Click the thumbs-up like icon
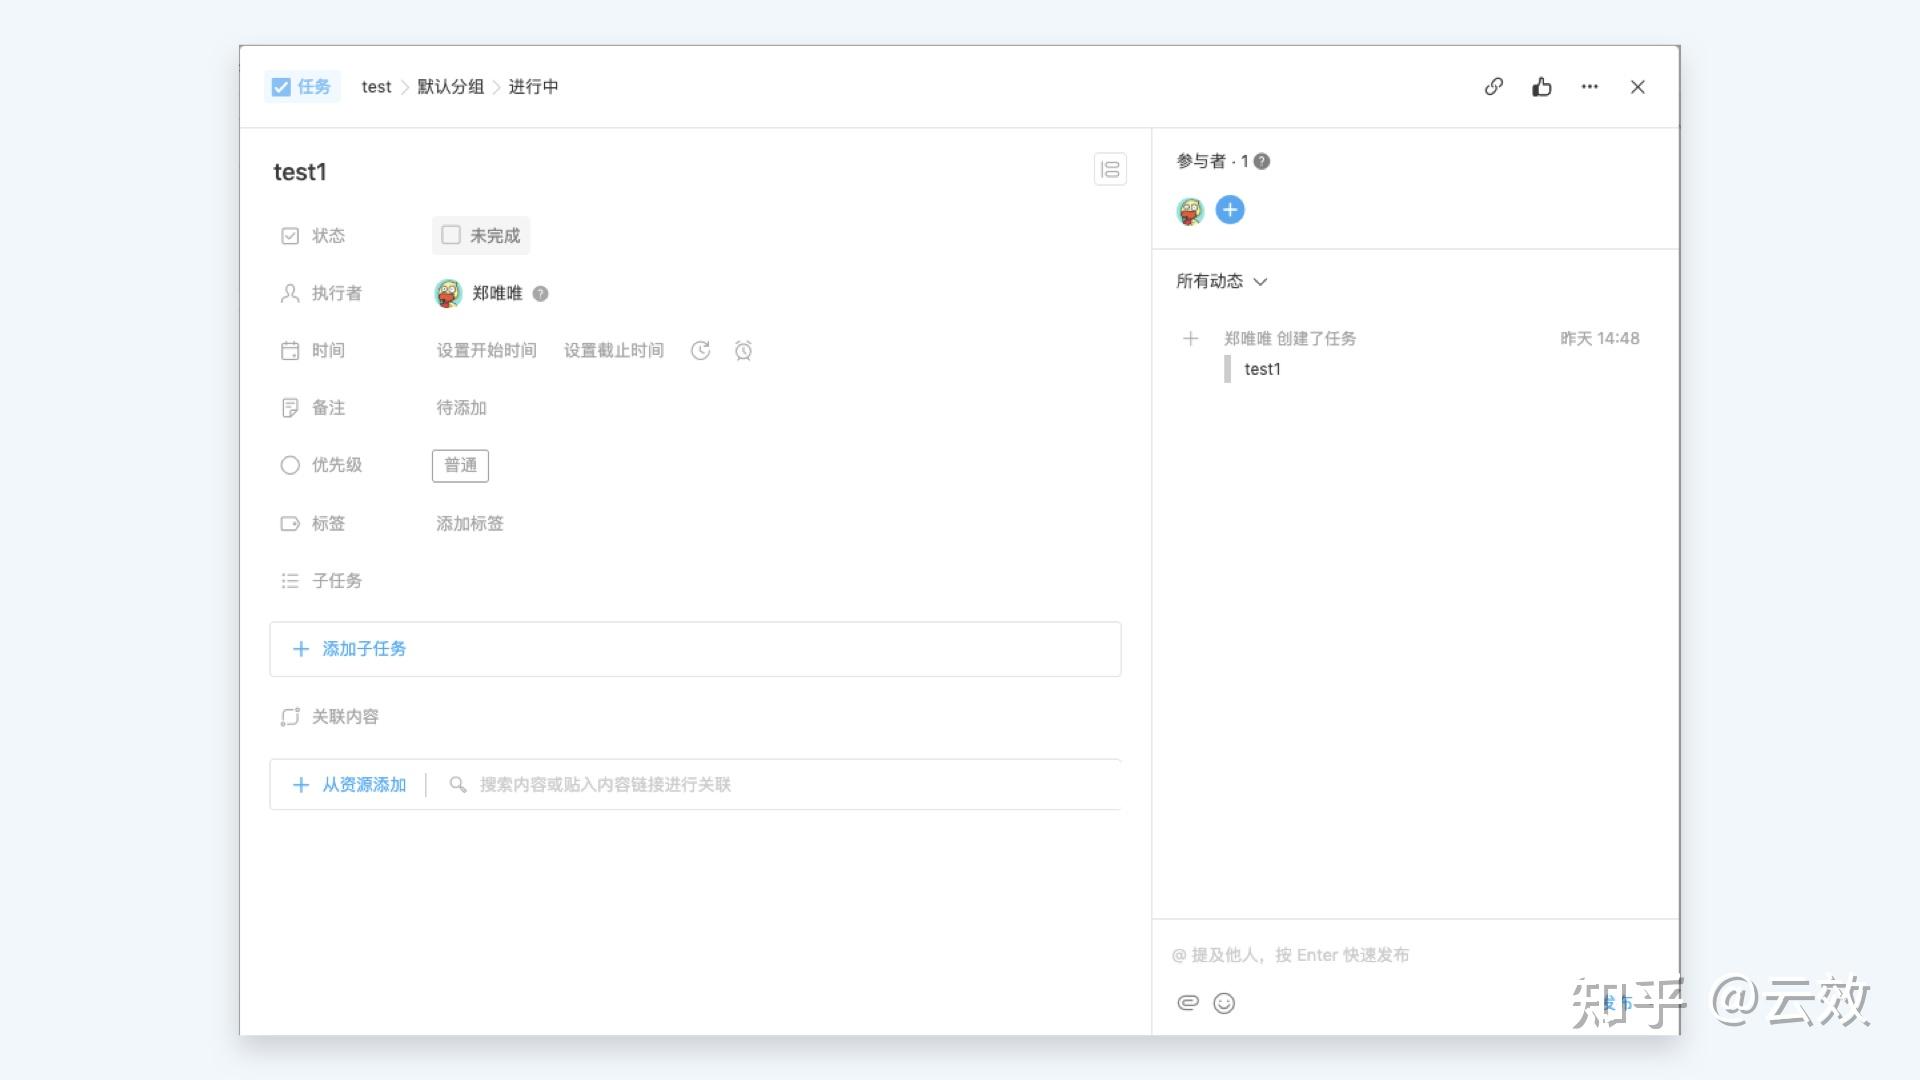The height and width of the screenshot is (1080, 1920). (1541, 87)
